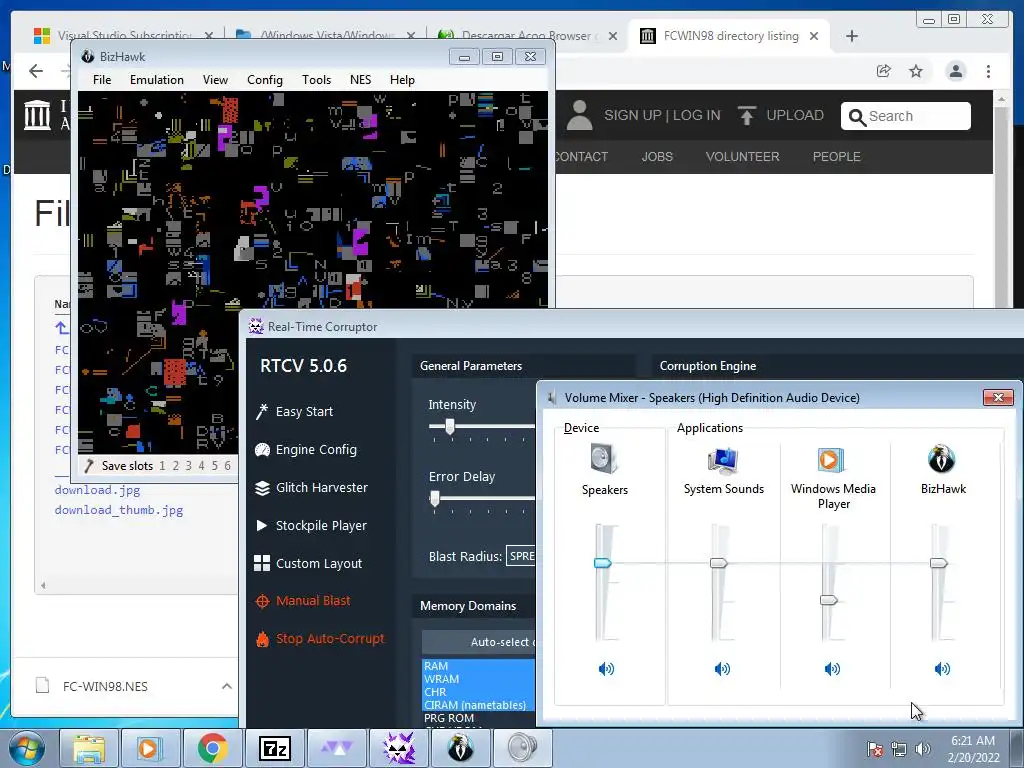Mute Windows Media Player in Volume Mixer
The image size is (1024, 768).
[832, 668]
